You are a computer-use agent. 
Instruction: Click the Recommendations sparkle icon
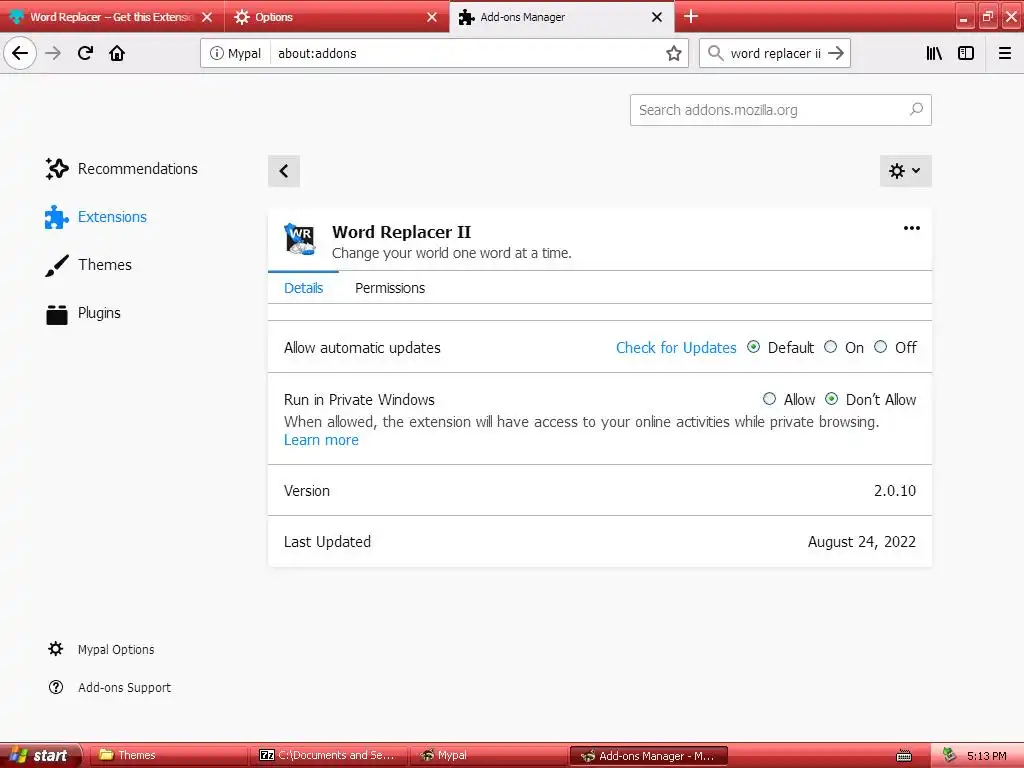(x=57, y=168)
